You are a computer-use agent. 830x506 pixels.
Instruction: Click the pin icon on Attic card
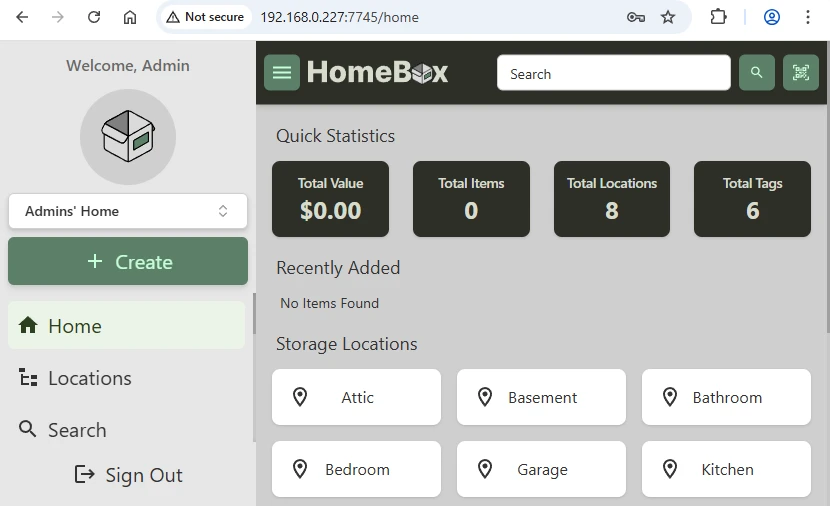(x=300, y=397)
